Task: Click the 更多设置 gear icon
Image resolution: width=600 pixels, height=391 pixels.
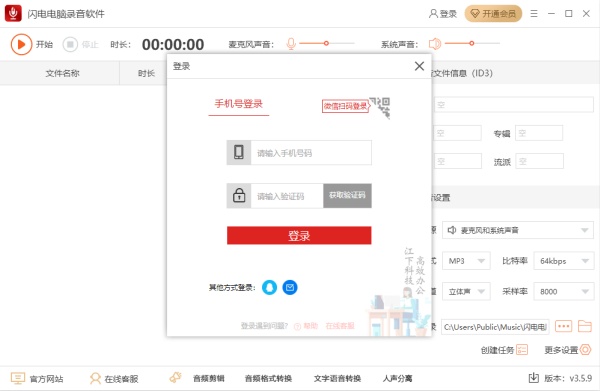Action: [585, 350]
